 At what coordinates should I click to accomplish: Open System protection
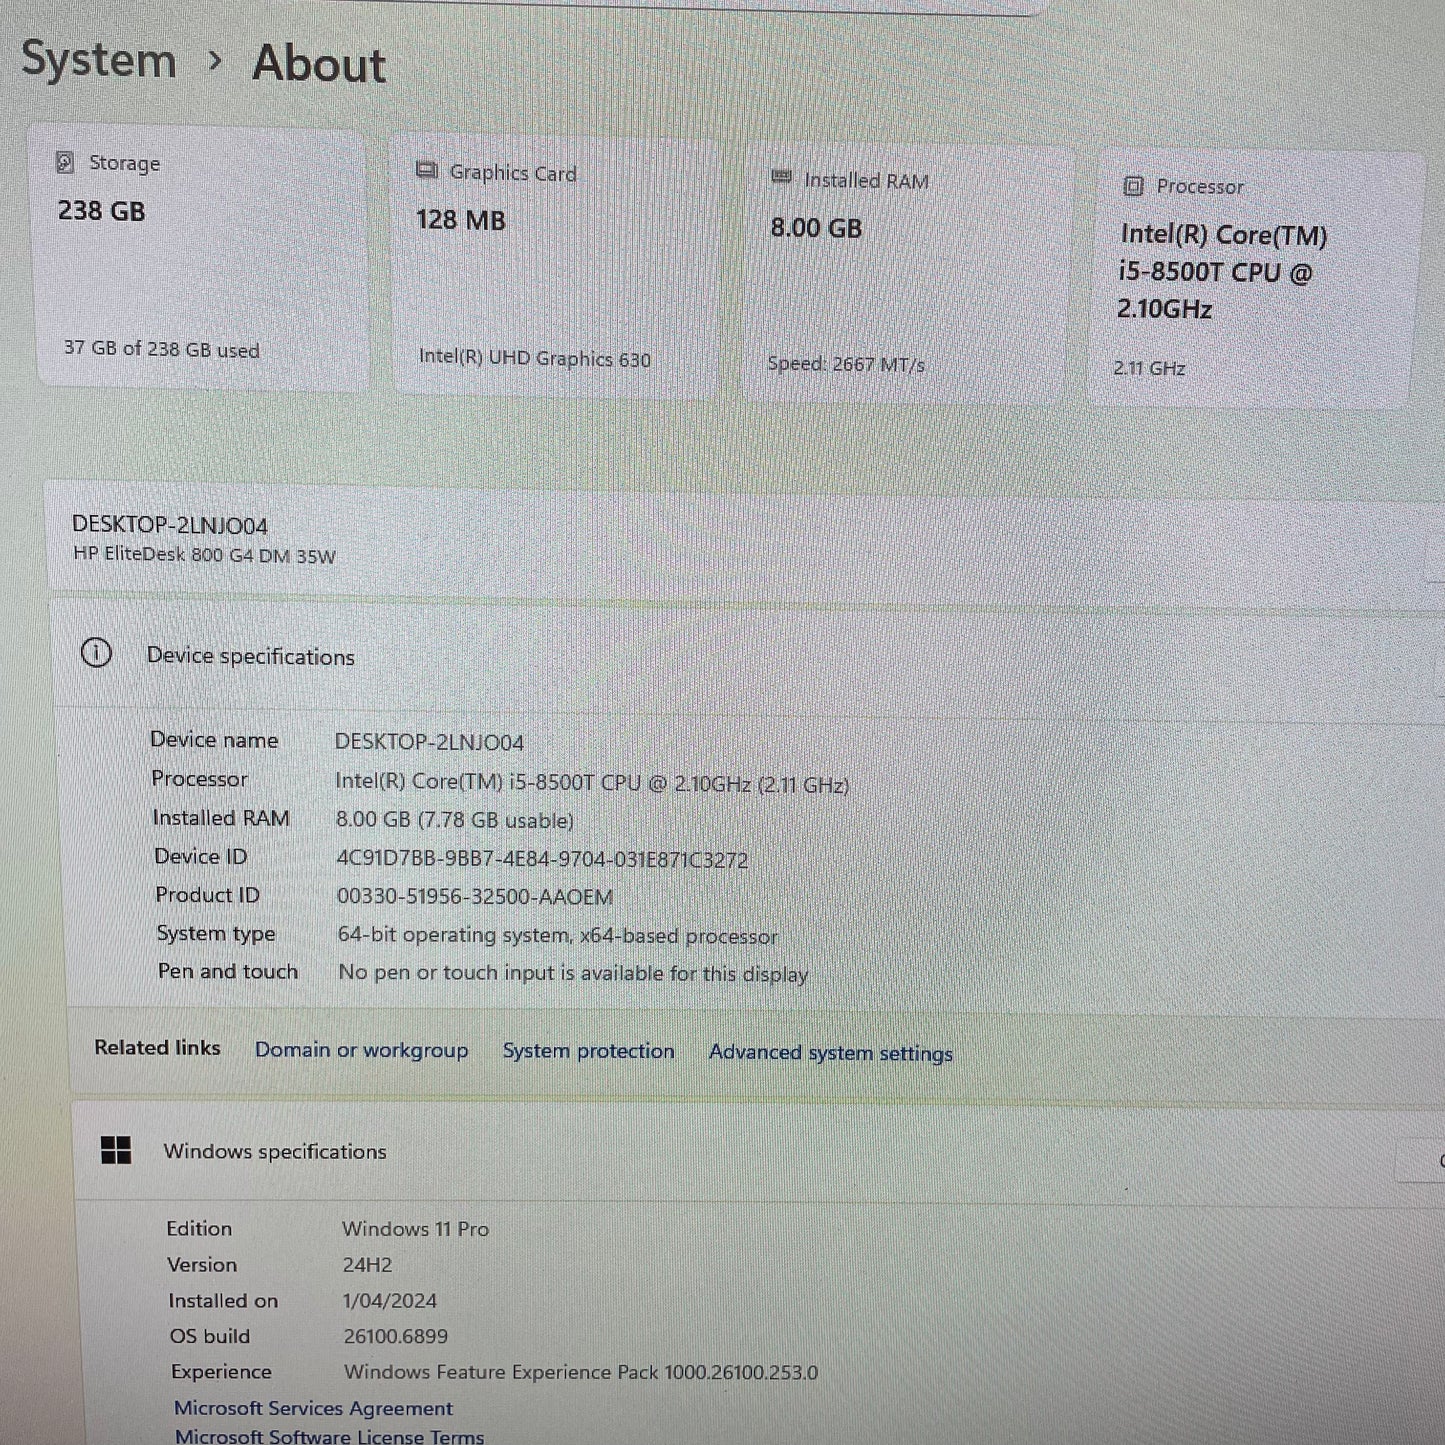(x=588, y=1051)
